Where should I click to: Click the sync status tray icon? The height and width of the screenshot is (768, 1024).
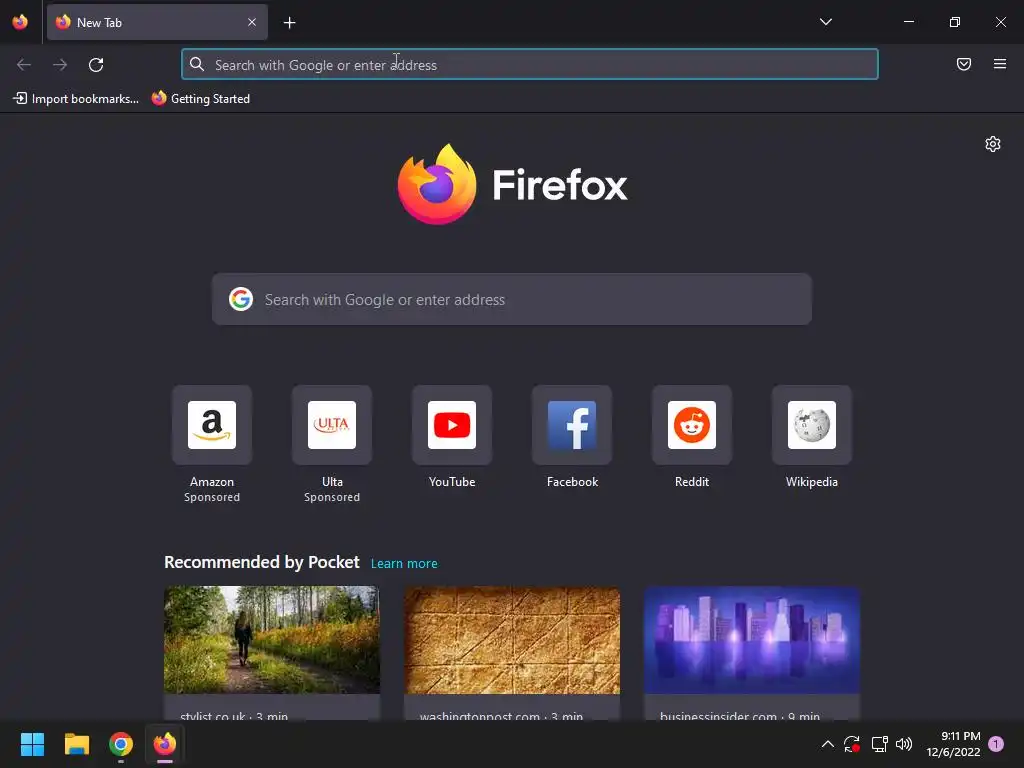click(852, 744)
